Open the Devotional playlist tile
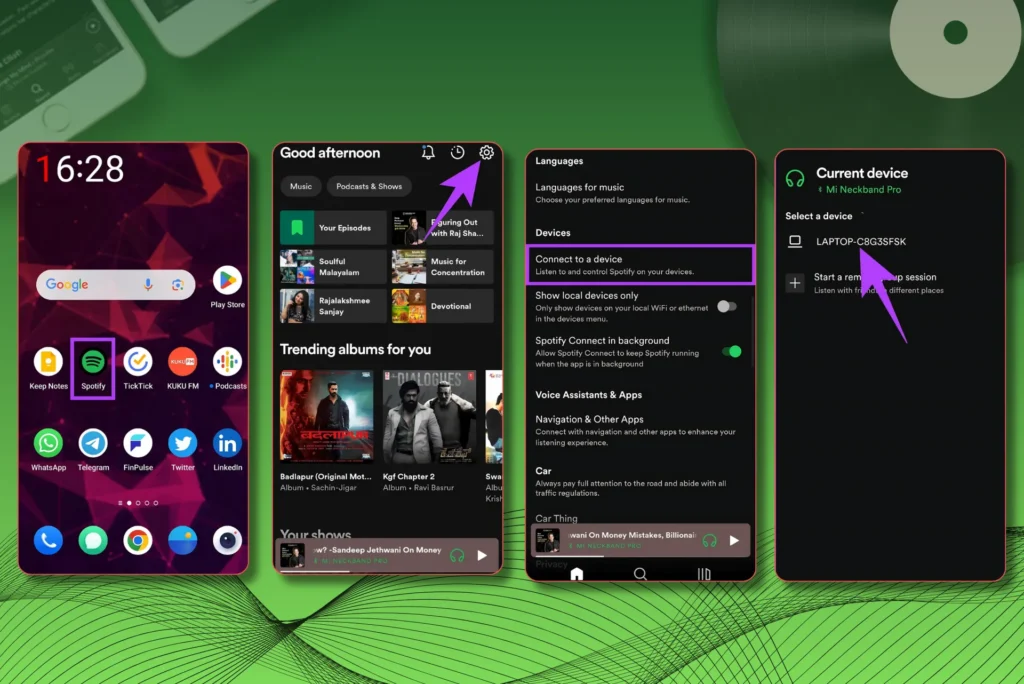The width and height of the screenshot is (1024, 684). (442, 306)
